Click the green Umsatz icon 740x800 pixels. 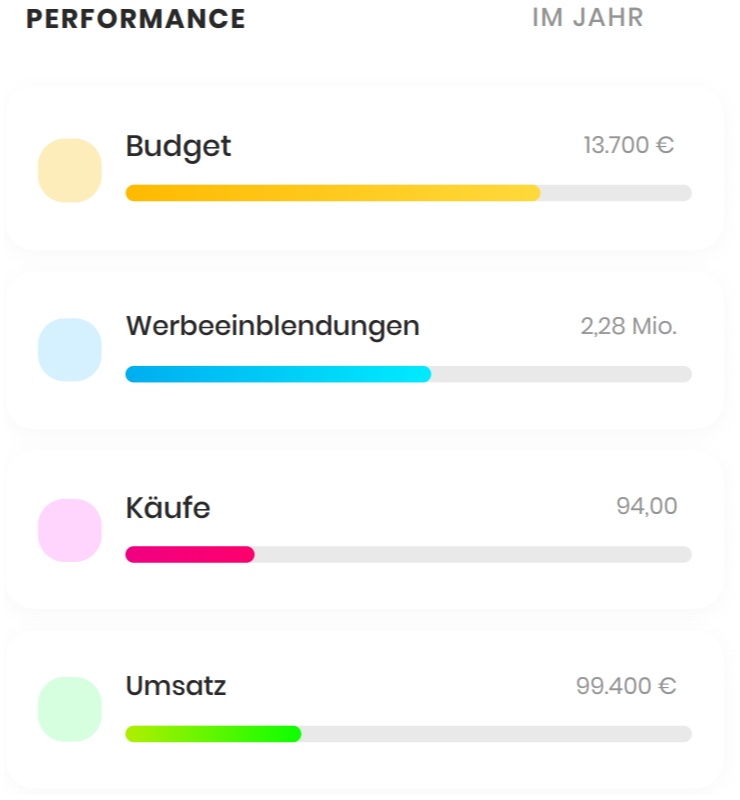[x=70, y=709]
